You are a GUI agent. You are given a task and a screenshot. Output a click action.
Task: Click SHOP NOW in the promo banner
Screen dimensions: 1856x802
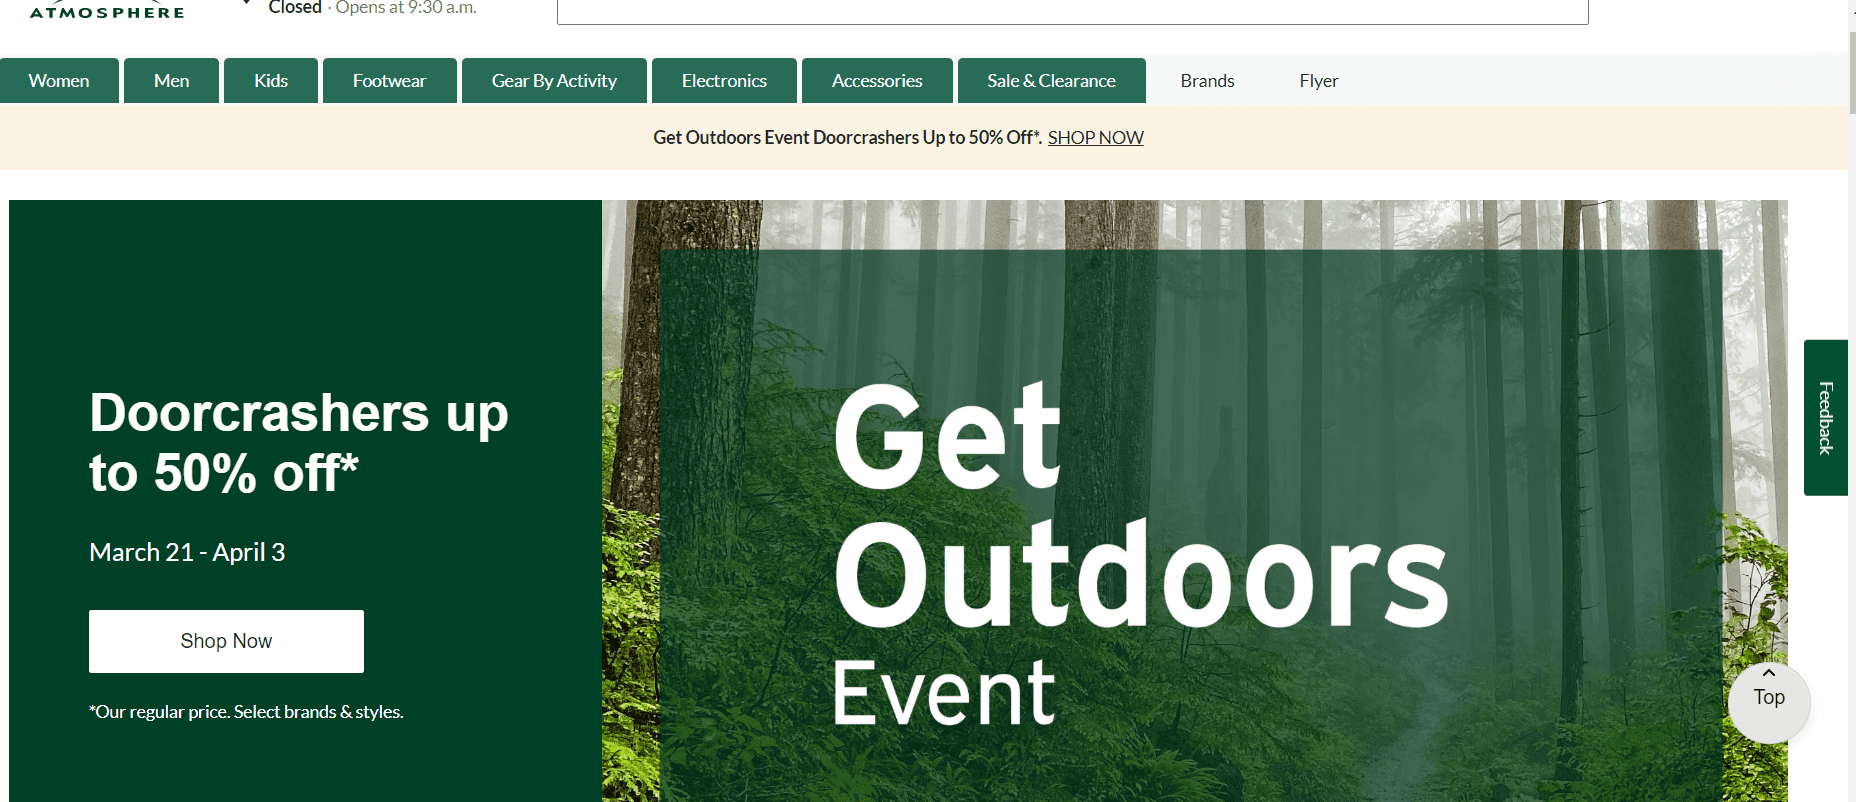[1095, 138]
